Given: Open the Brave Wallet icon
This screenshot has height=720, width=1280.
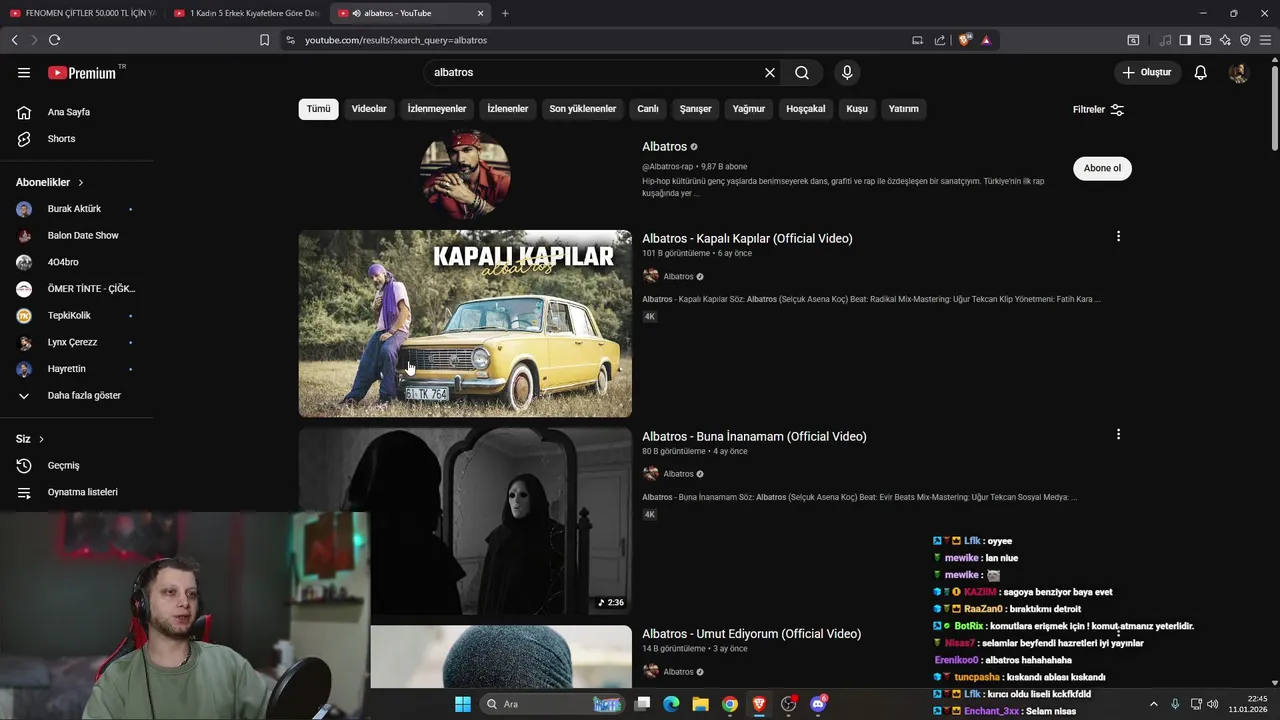Looking at the screenshot, I should tap(1205, 40).
